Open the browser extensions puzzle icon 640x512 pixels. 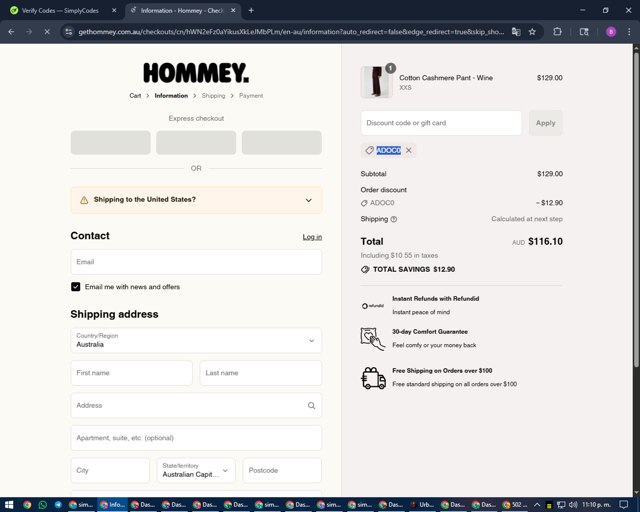click(557, 31)
